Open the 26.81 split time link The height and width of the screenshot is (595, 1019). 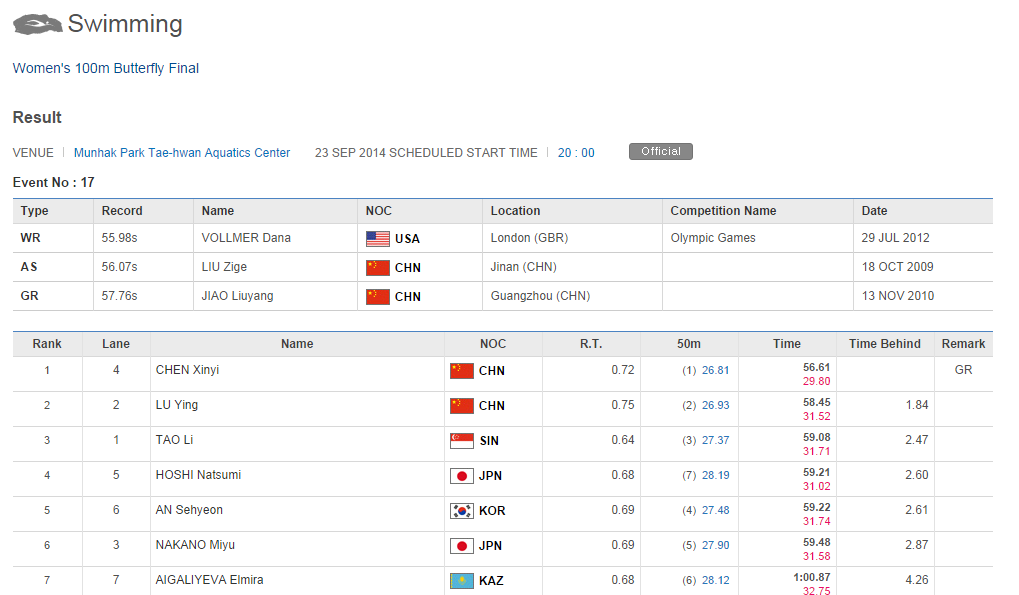pyautogui.click(x=716, y=370)
